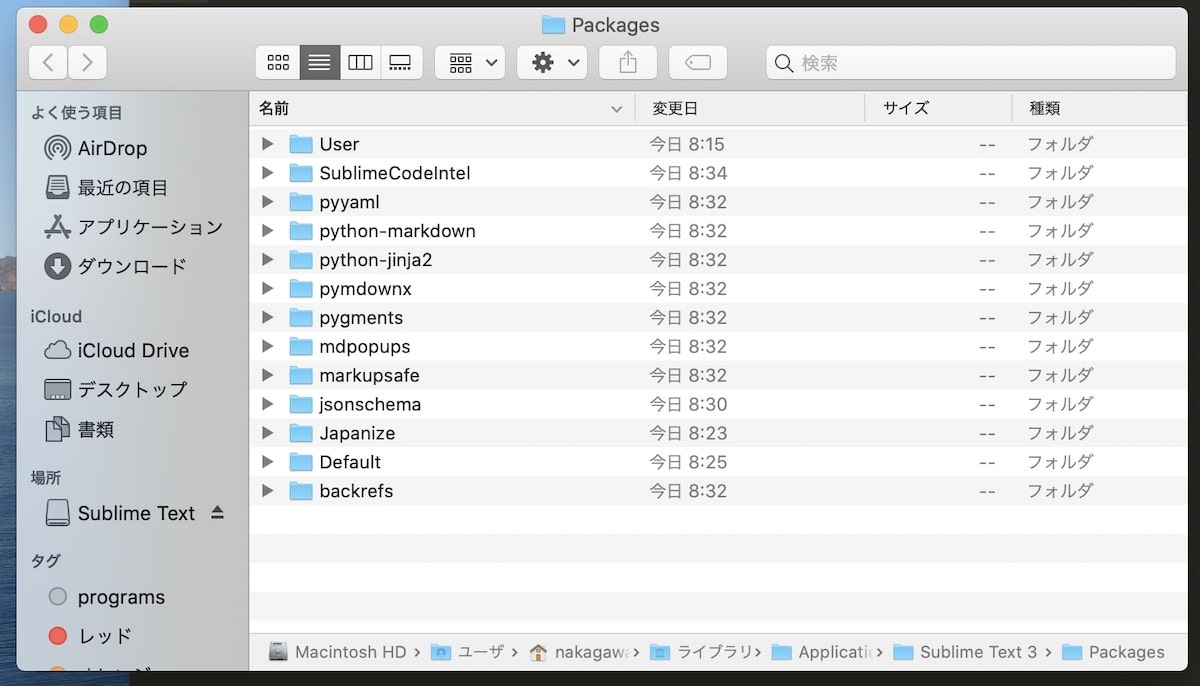The image size is (1200, 686).
Task: Expand the Default folder
Action: [x=267, y=462]
